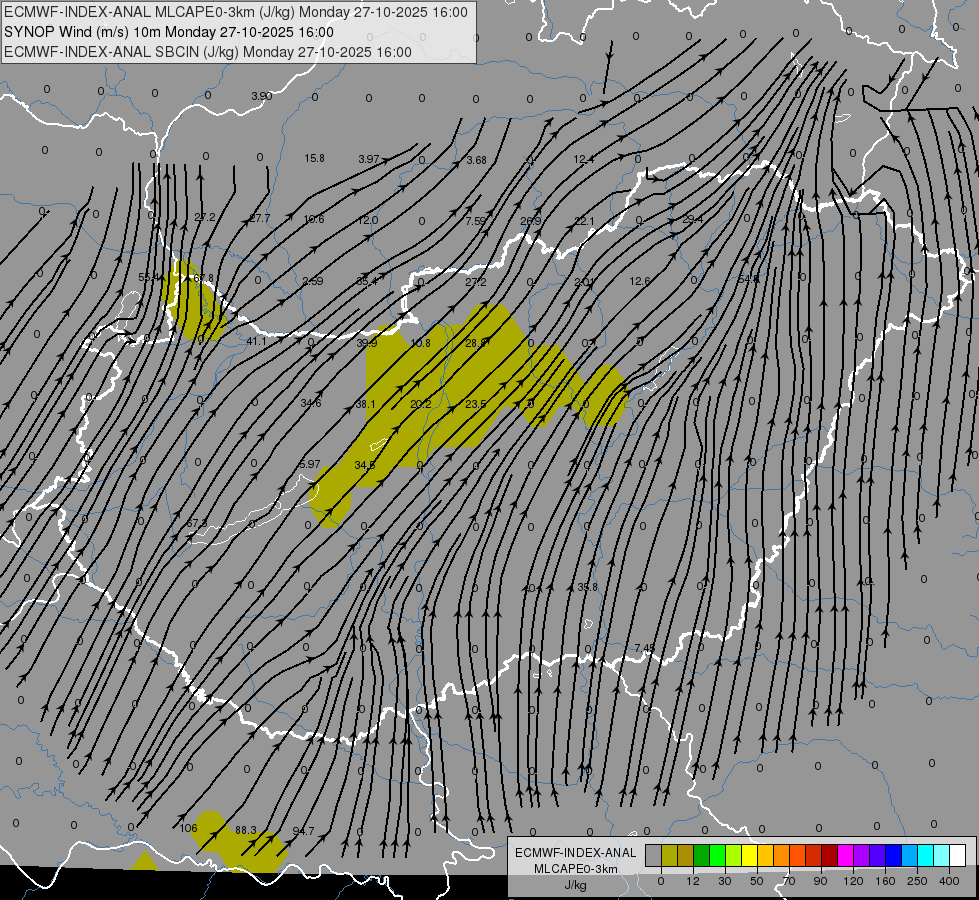Click the map value 35.8
The image size is (979, 900).
[588, 587]
